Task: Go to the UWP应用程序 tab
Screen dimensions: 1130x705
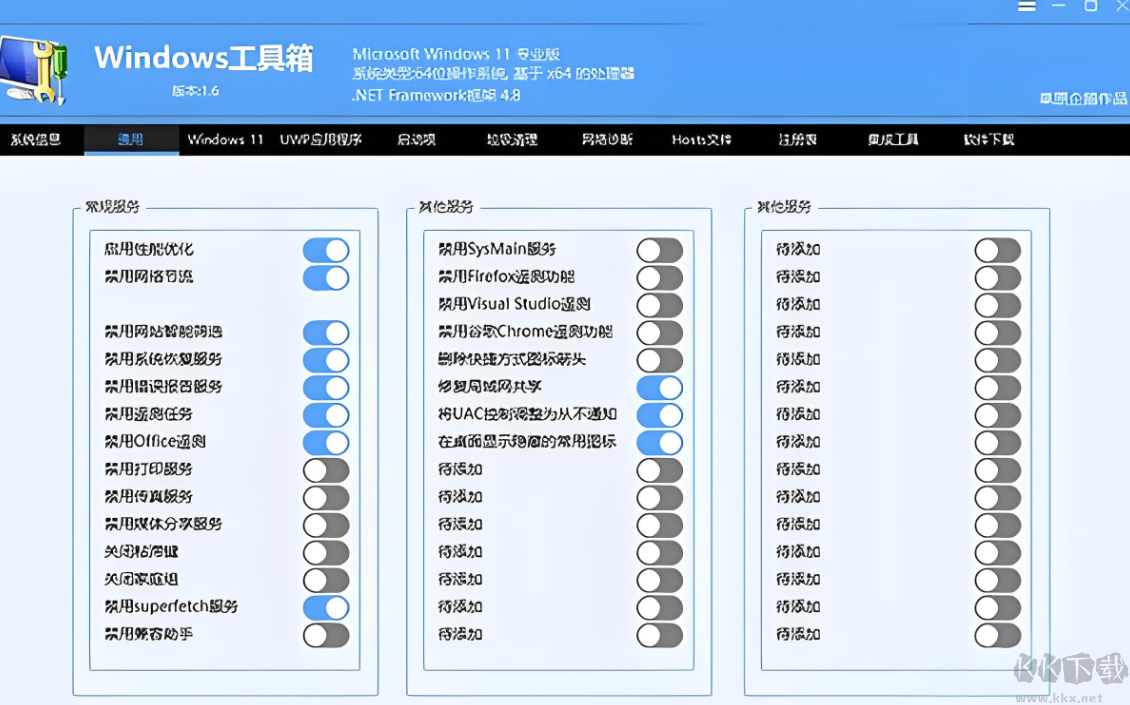Action: pos(321,140)
